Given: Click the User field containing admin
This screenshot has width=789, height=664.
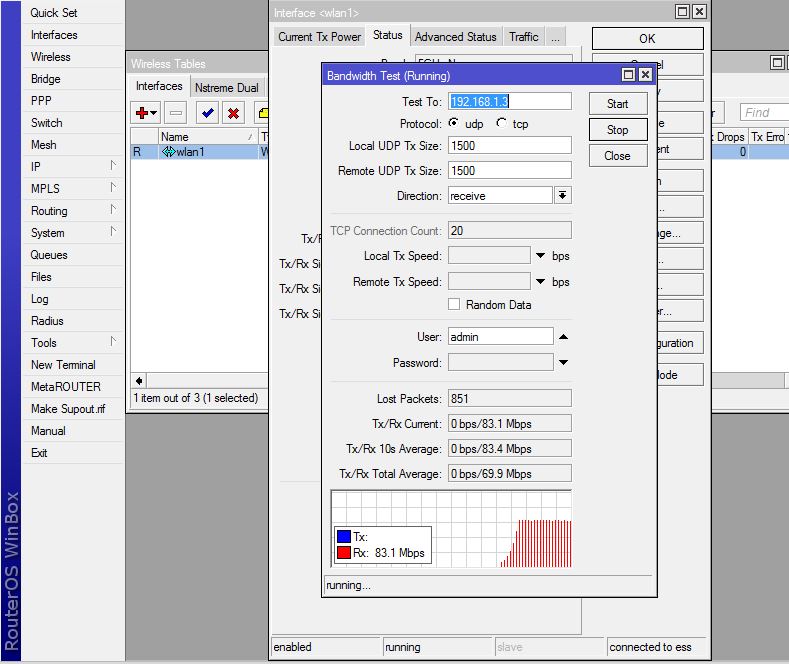Looking at the screenshot, I should 501,337.
